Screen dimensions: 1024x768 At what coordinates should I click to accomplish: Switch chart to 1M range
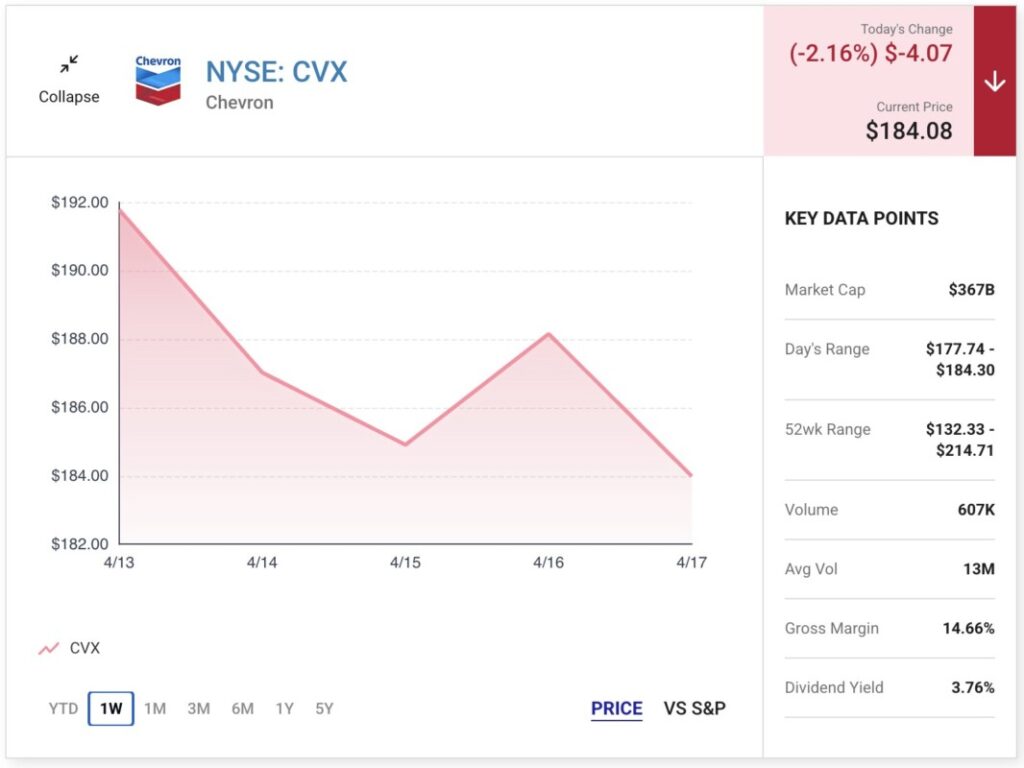tap(155, 709)
